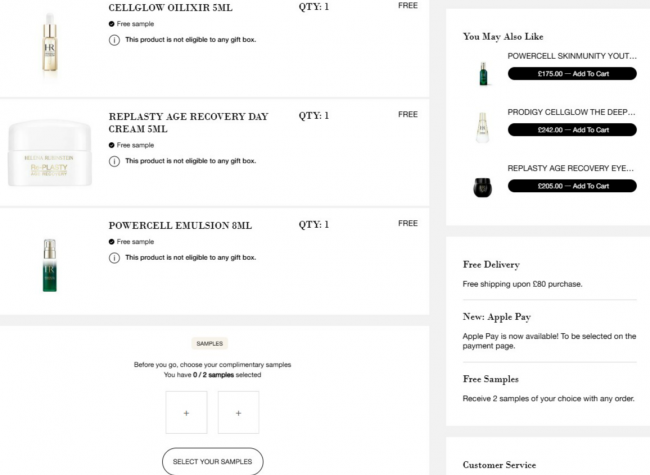Screen dimensions: 650x475
Task: Click Free sample checkmark for Powercell Emulsion
Action: 112,242
